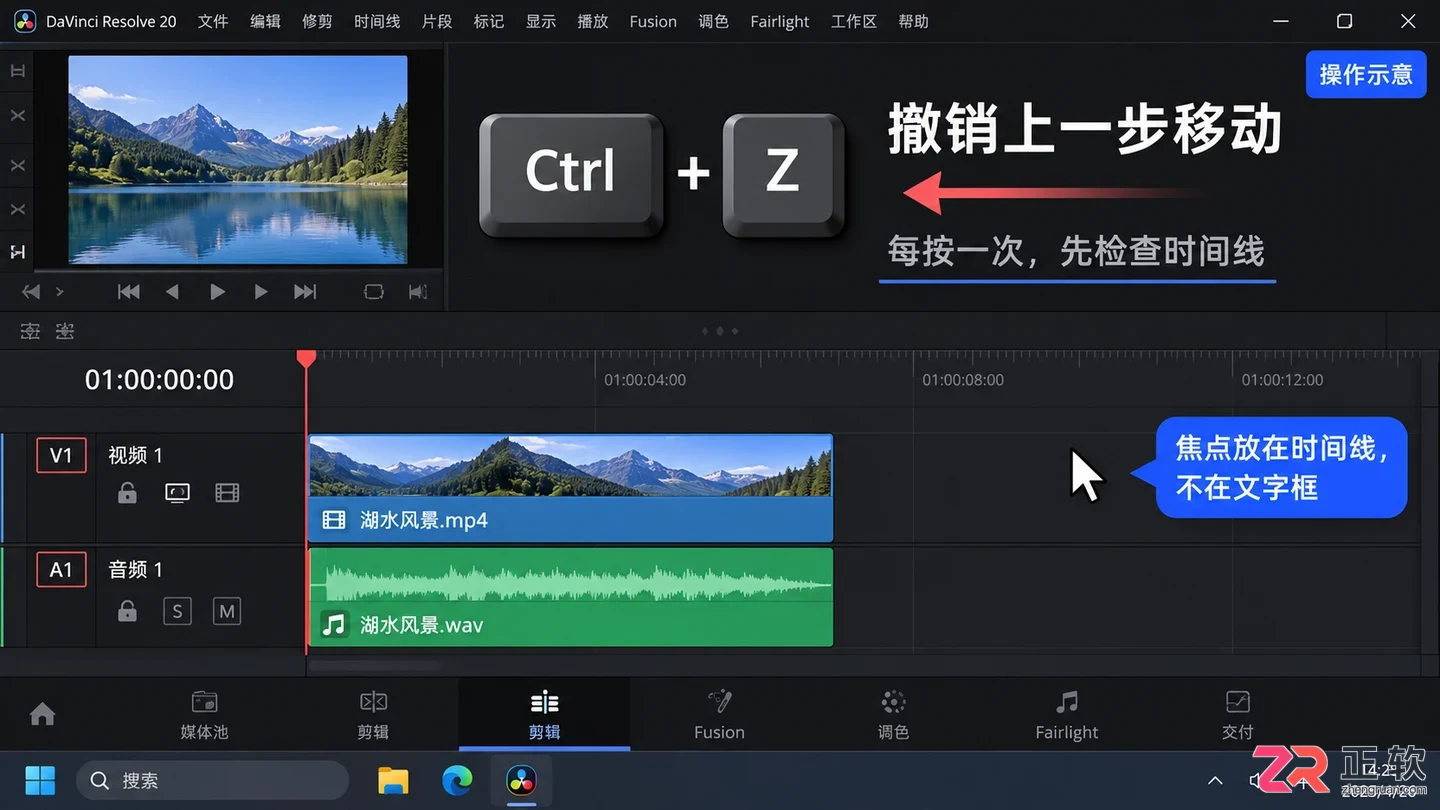Open the Fusion page from the bottom bar
The image size is (1440, 810).
pos(719,715)
